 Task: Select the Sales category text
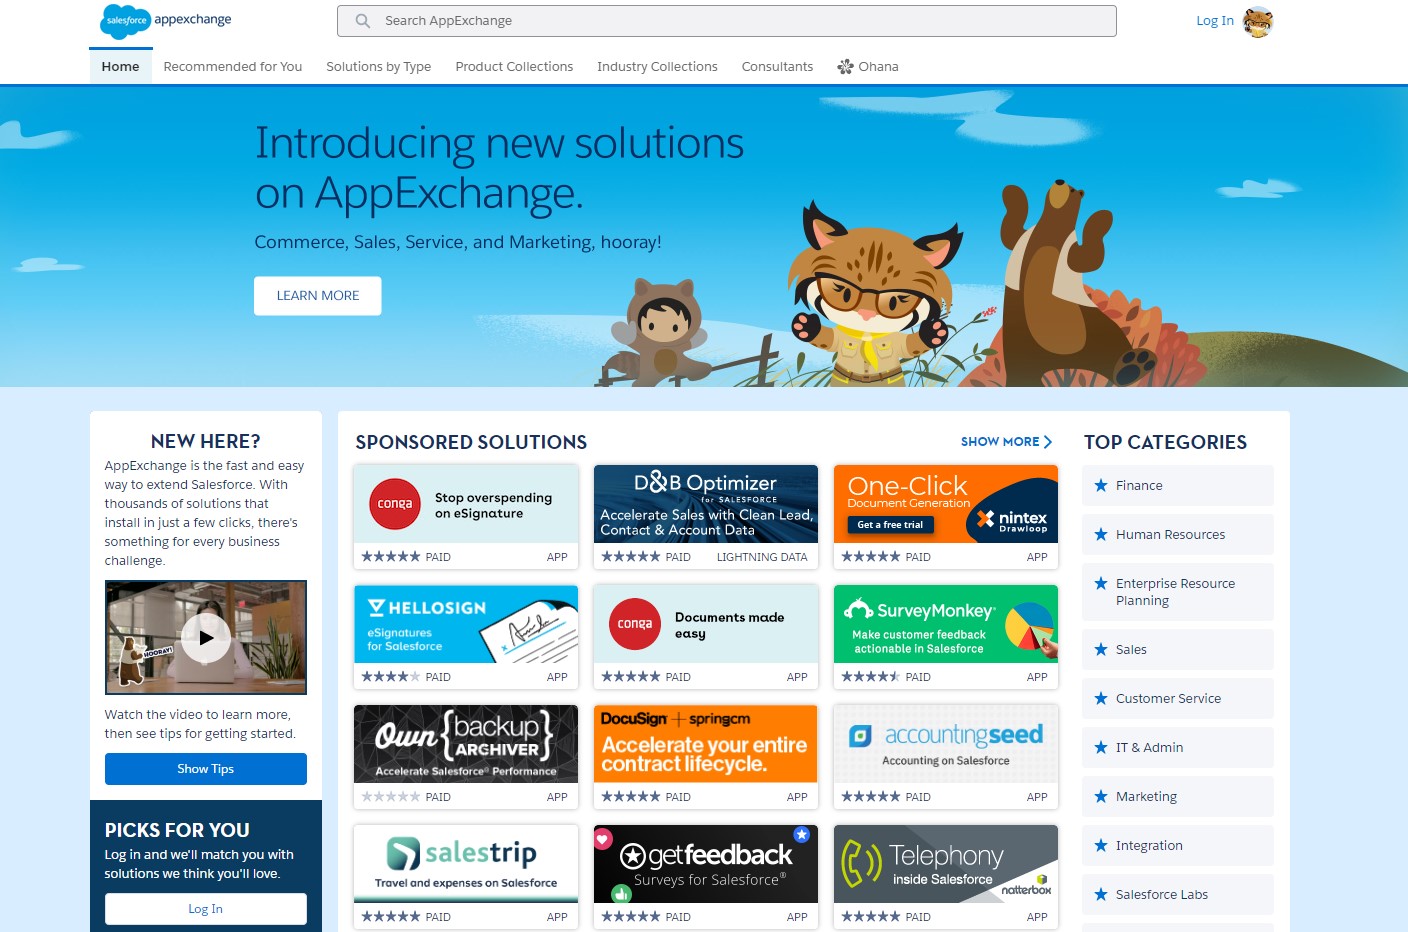pyautogui.click(x=1131, y=649)
